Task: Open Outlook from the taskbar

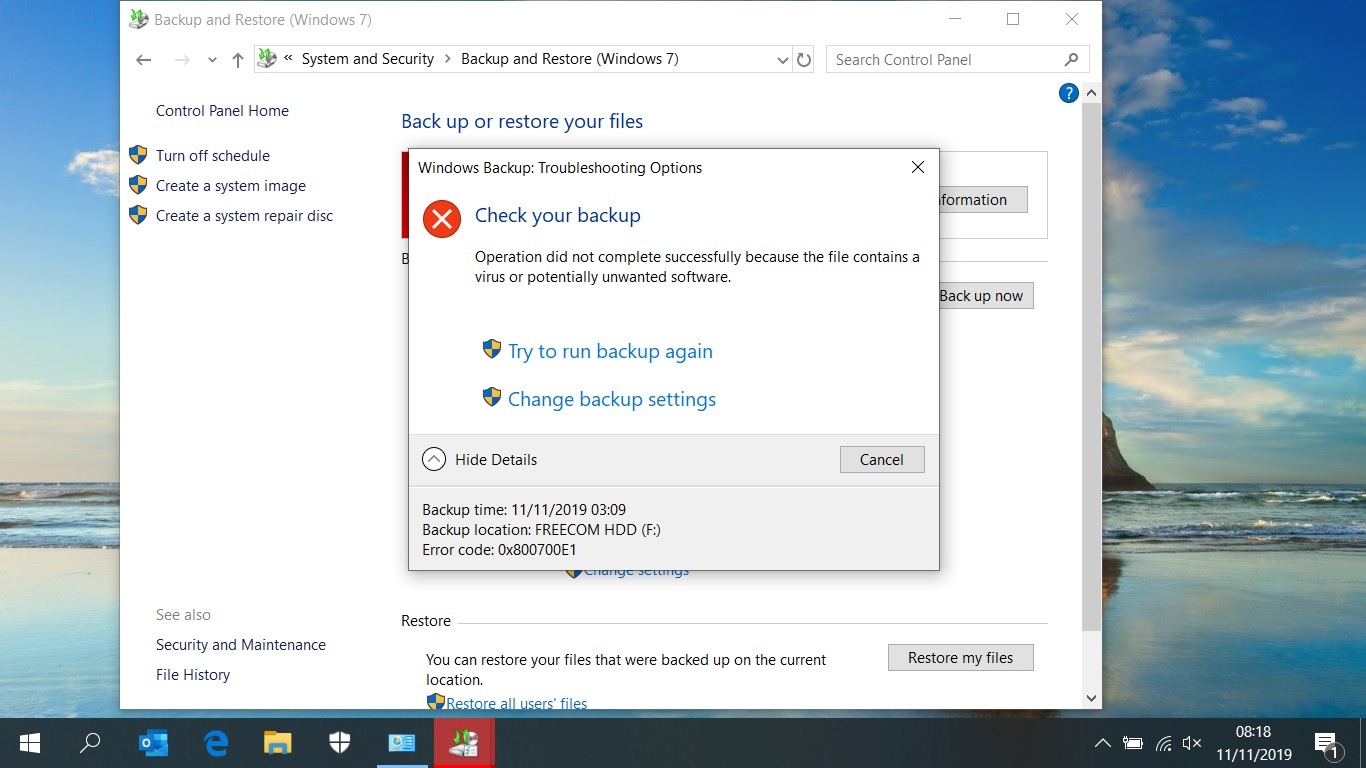Action: point(153,743)
